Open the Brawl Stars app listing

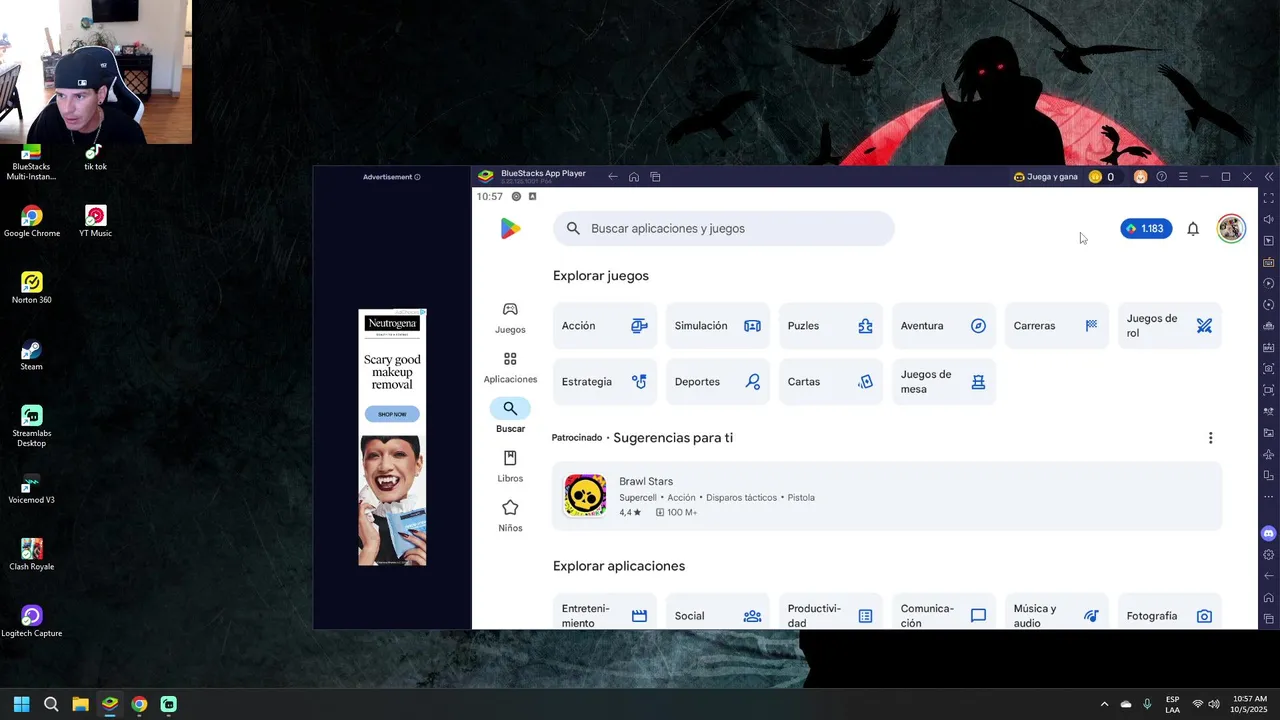[x=887, y=496]
